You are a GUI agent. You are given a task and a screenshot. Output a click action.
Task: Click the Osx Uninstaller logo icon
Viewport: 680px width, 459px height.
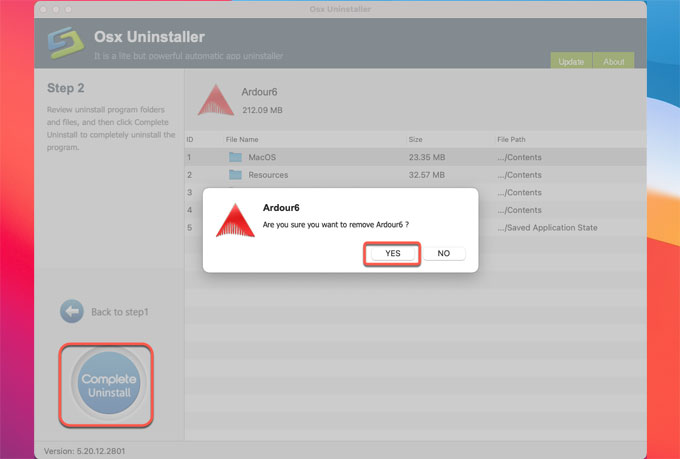click(x=65, y=43)
